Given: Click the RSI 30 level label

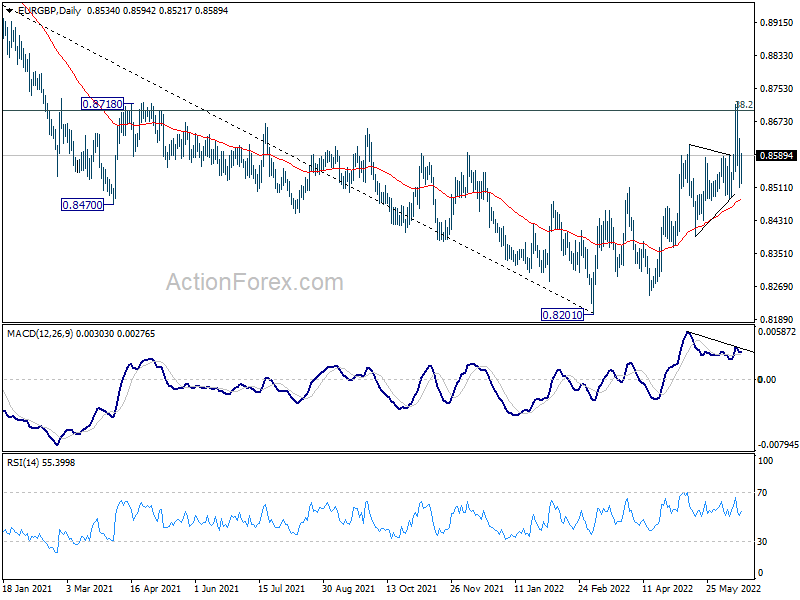Looking at the screenshot, I should 762,542.
